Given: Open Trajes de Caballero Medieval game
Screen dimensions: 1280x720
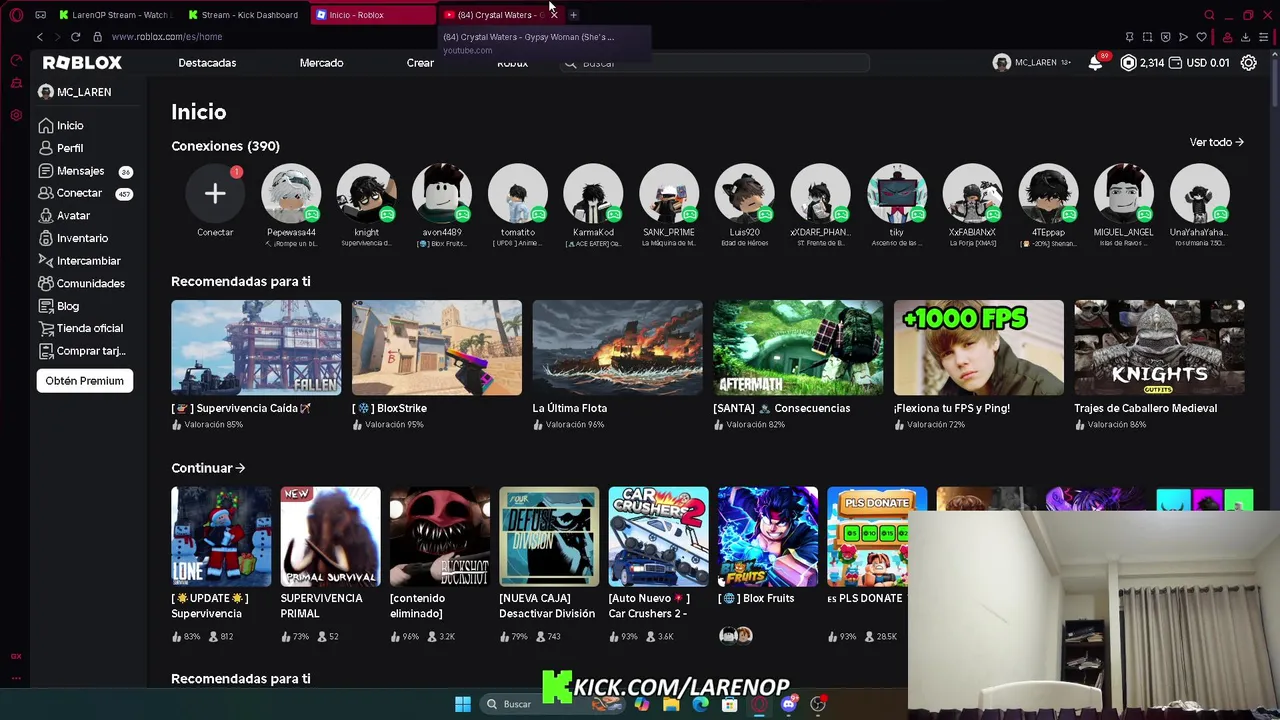Looking at the screenshot, I should coord(1159,347).
